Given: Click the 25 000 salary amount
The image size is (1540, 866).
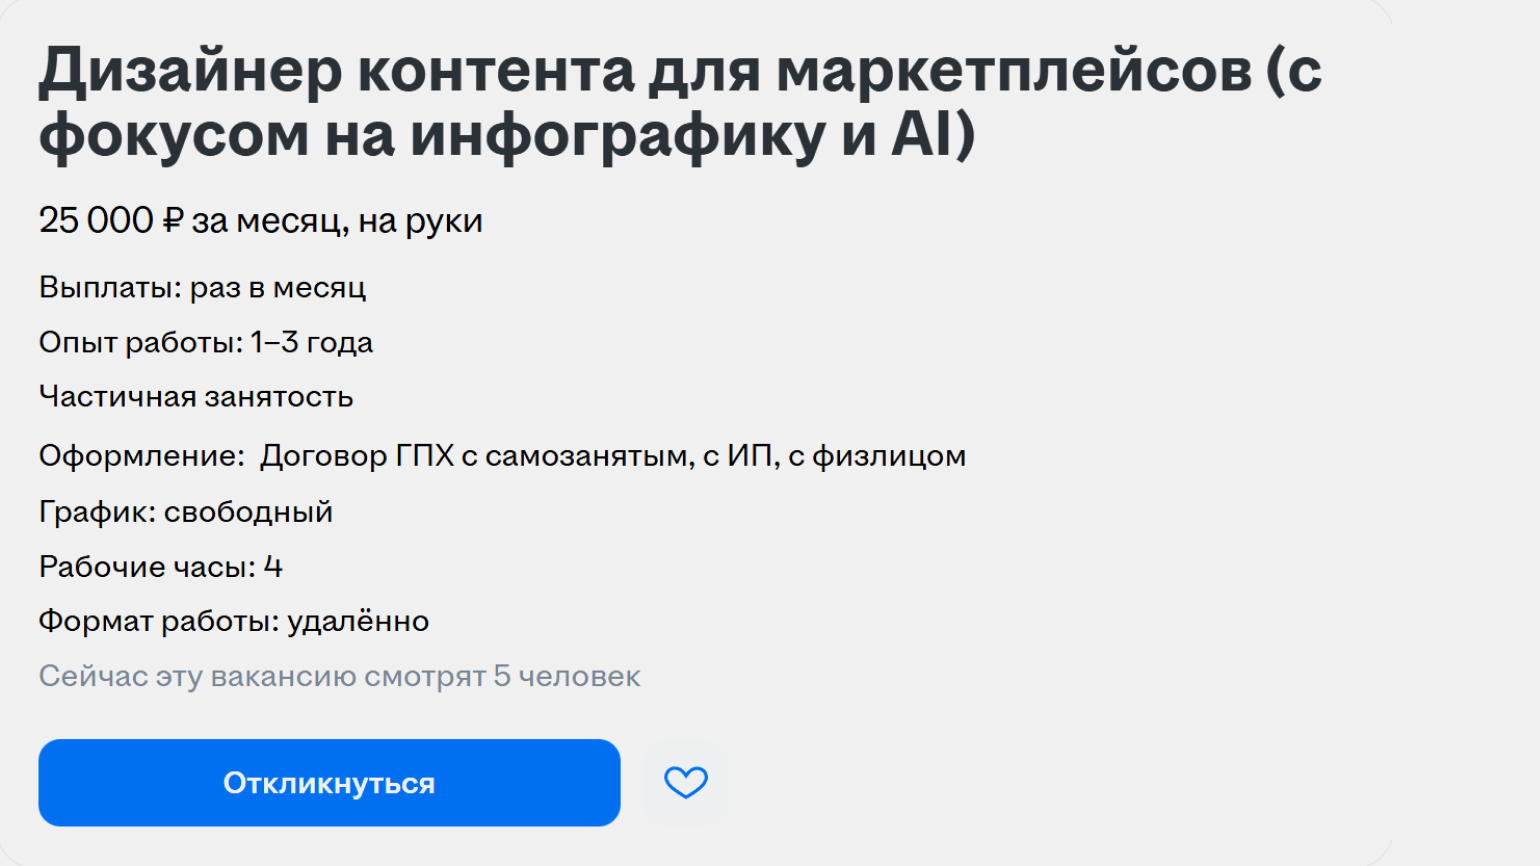Looking at the screenshot, I should pyautogui.click(x=96, y=220).
